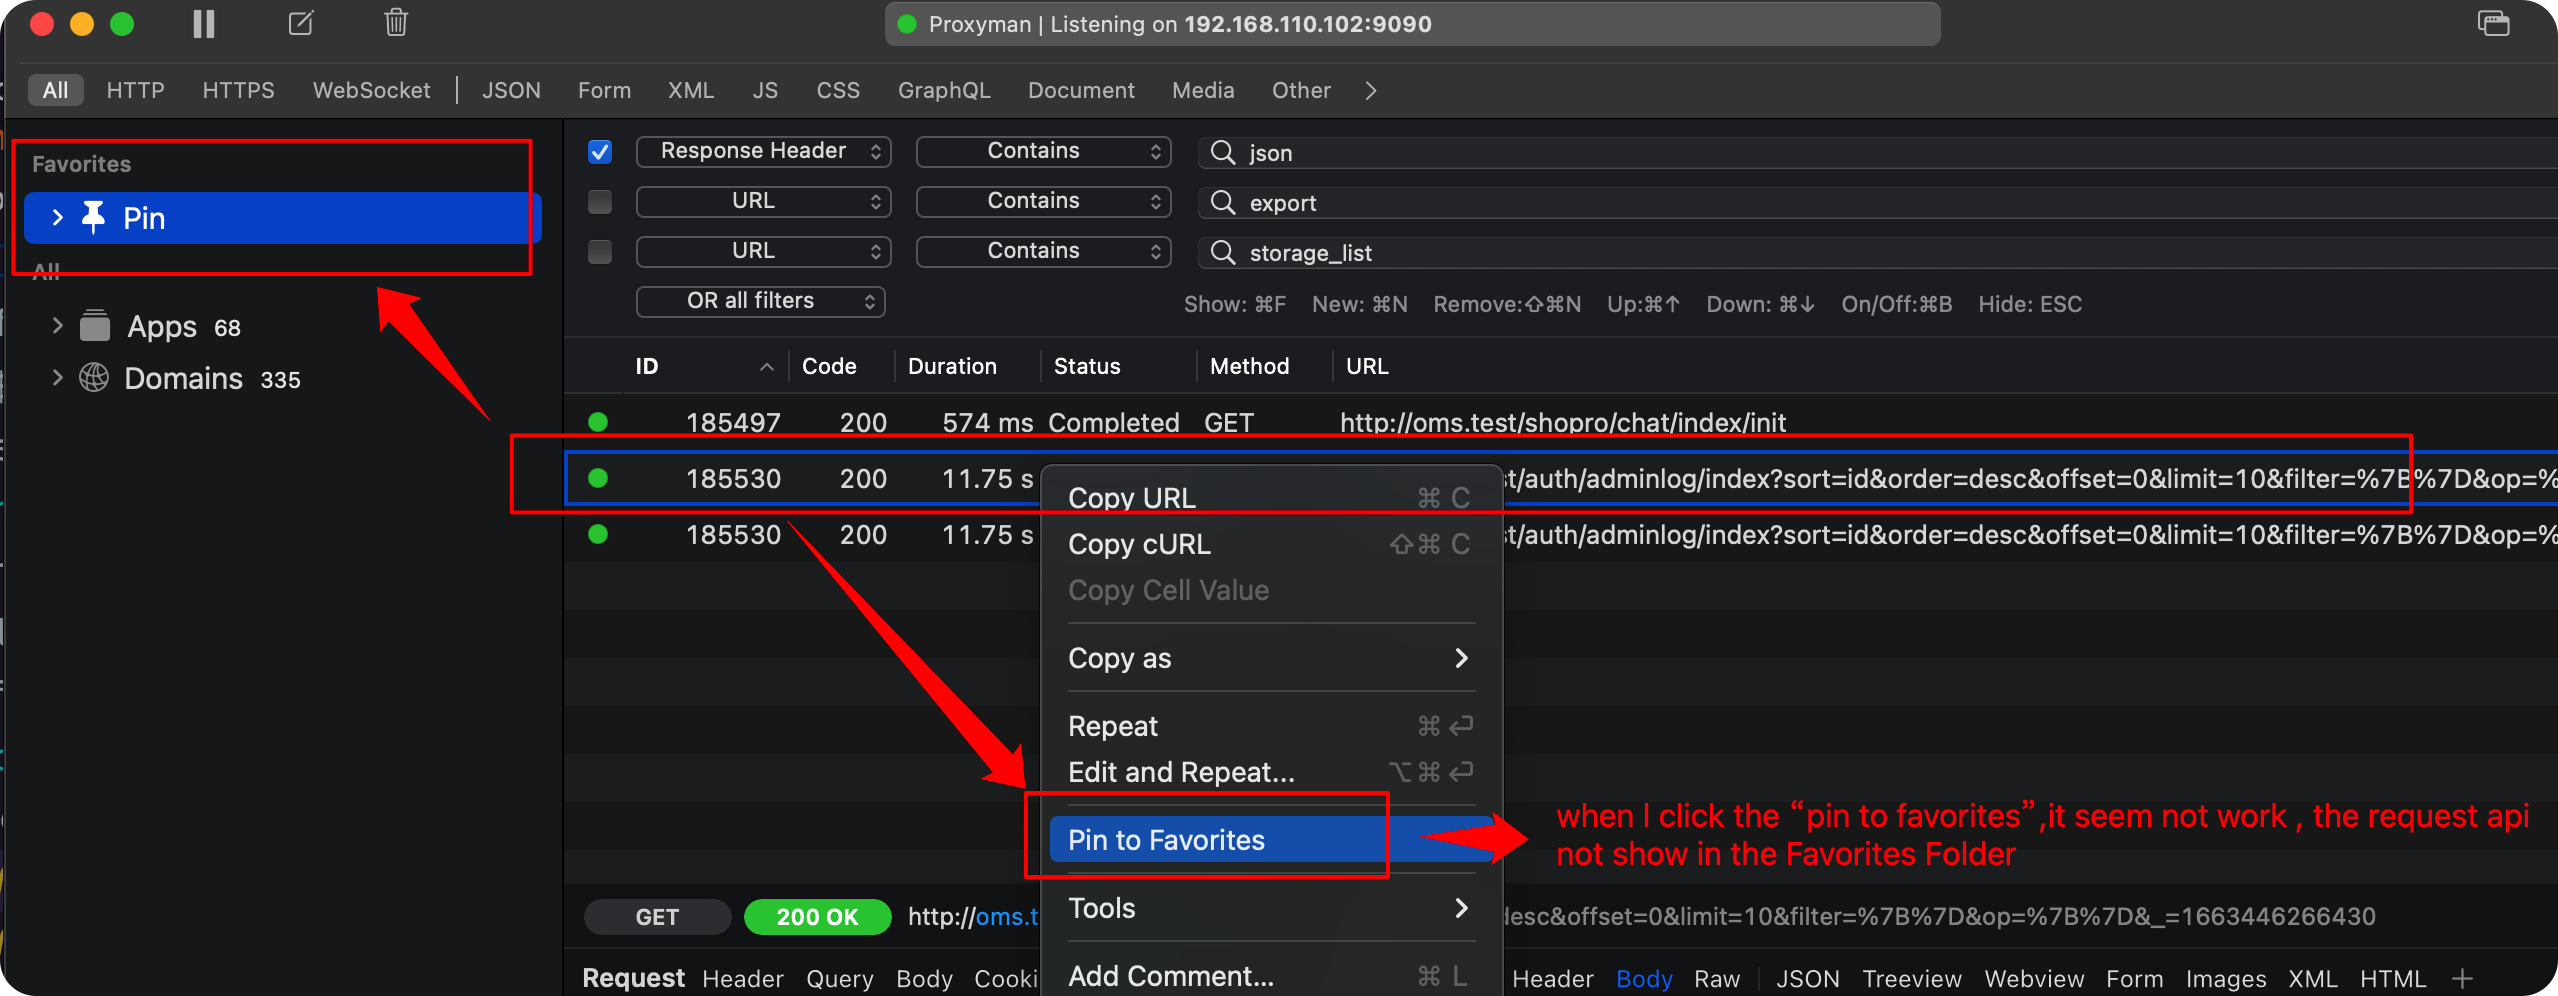Viewport: 2558px width, 996px height.
Task: Choose Add Comment in the context menu
Action: click(x=1270, y=975)
